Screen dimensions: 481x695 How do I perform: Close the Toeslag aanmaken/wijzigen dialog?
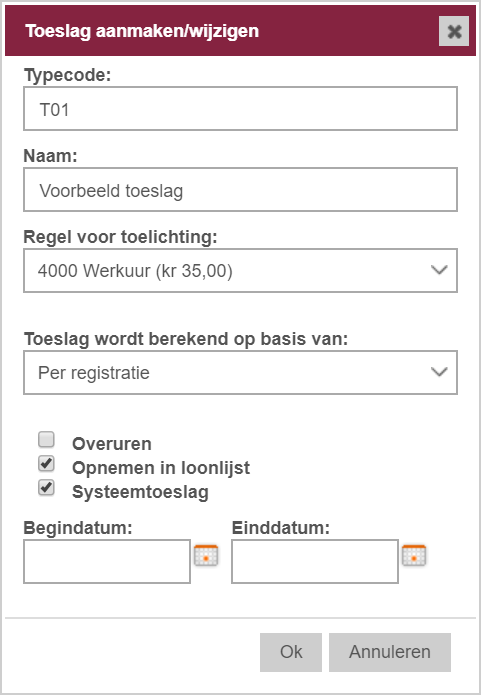tap(454, 31)
